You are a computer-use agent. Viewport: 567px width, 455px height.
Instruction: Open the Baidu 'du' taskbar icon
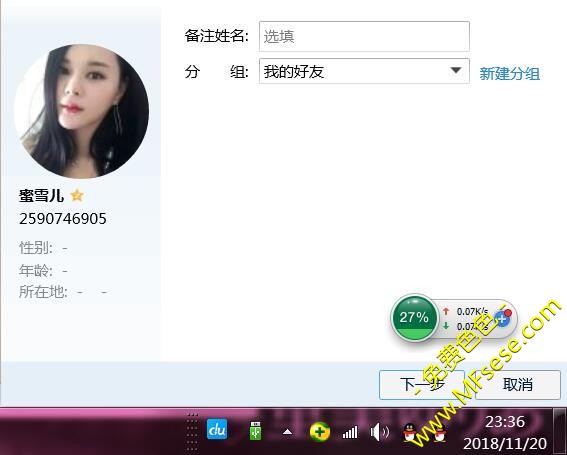(x=217, y=429)
